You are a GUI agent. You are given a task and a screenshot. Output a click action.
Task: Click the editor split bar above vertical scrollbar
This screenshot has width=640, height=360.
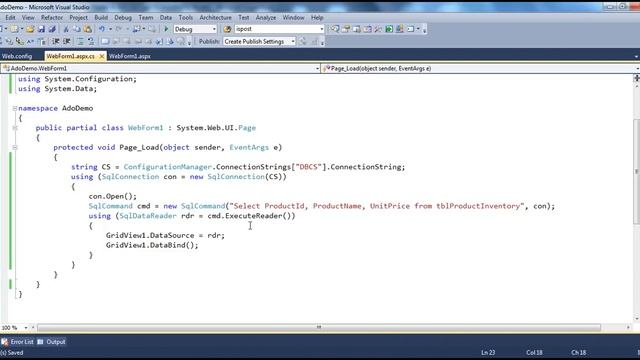point(636,78)
